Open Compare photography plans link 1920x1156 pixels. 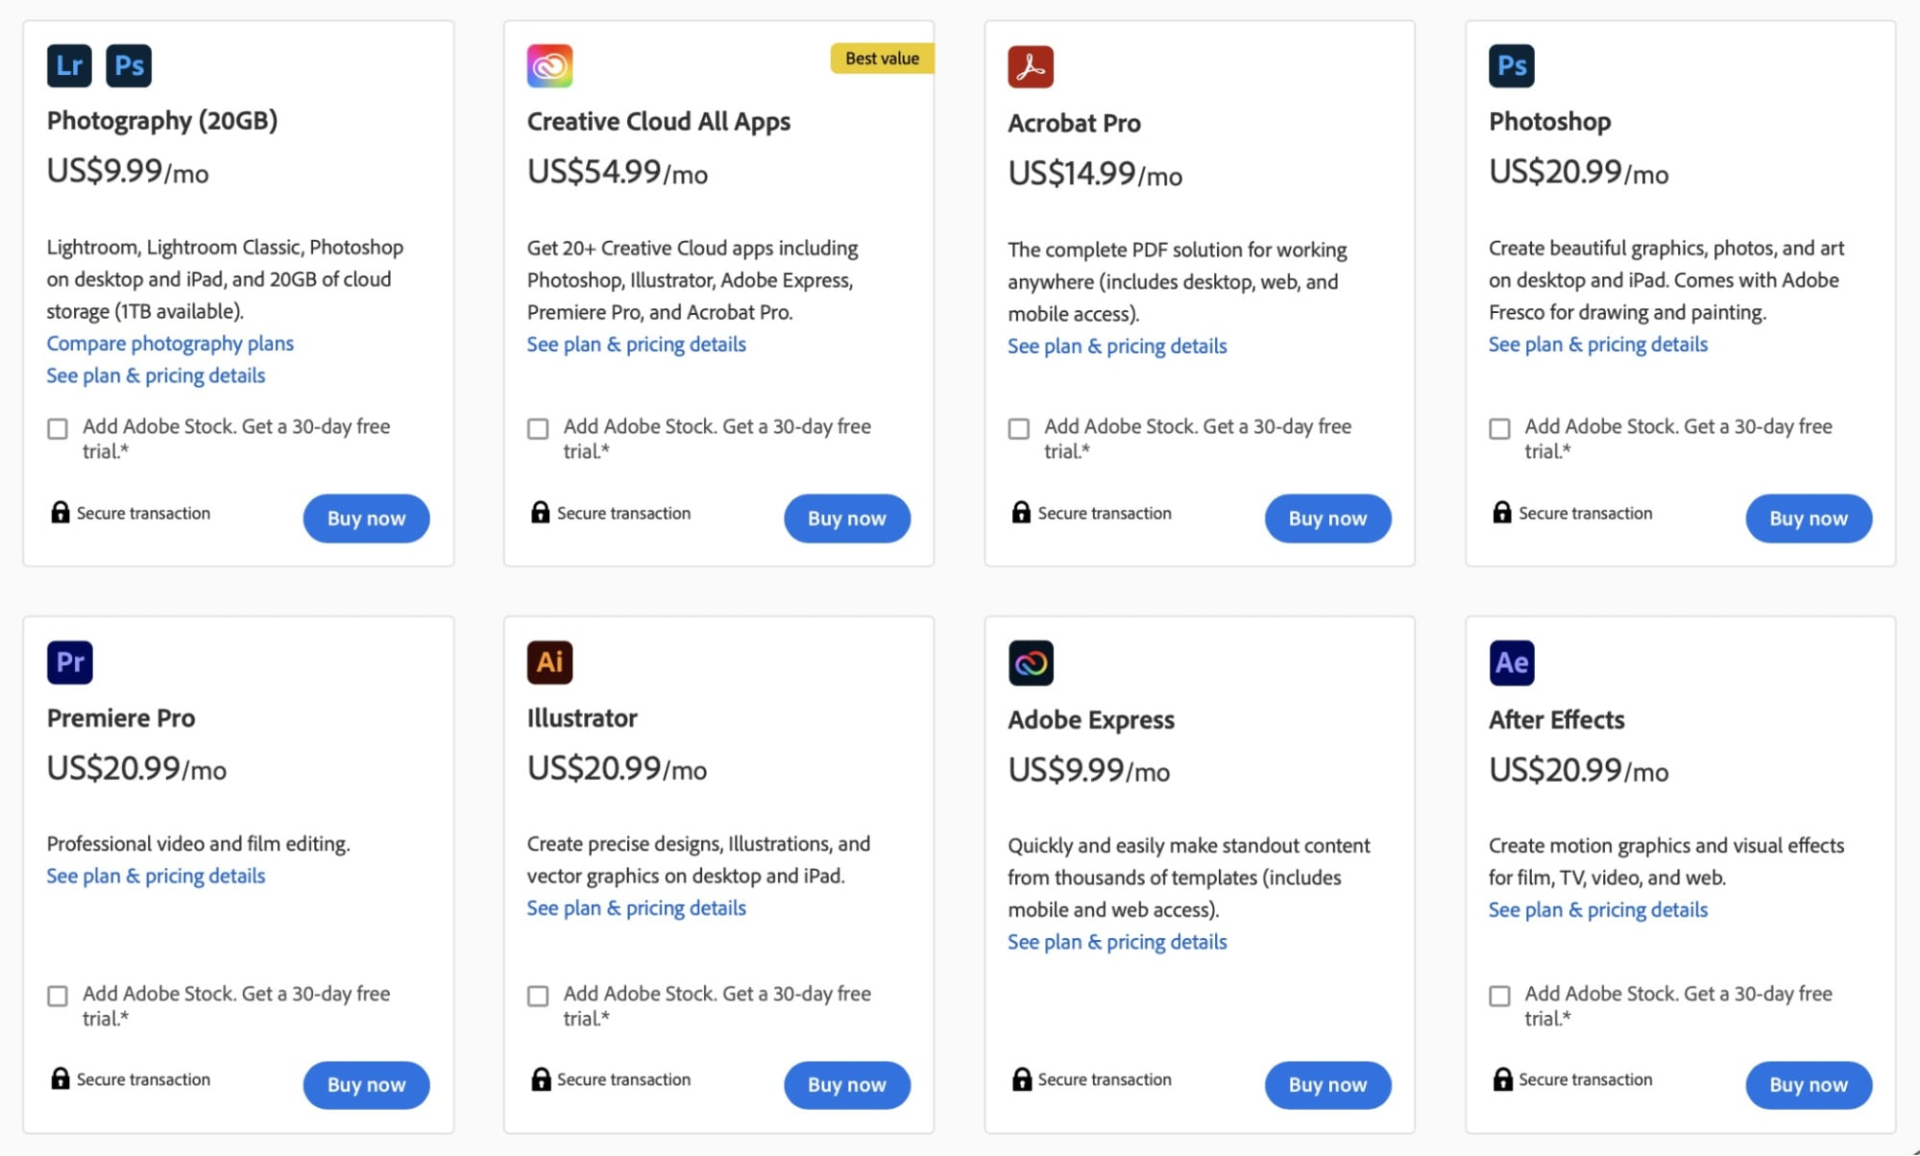[x=170, y=343]
